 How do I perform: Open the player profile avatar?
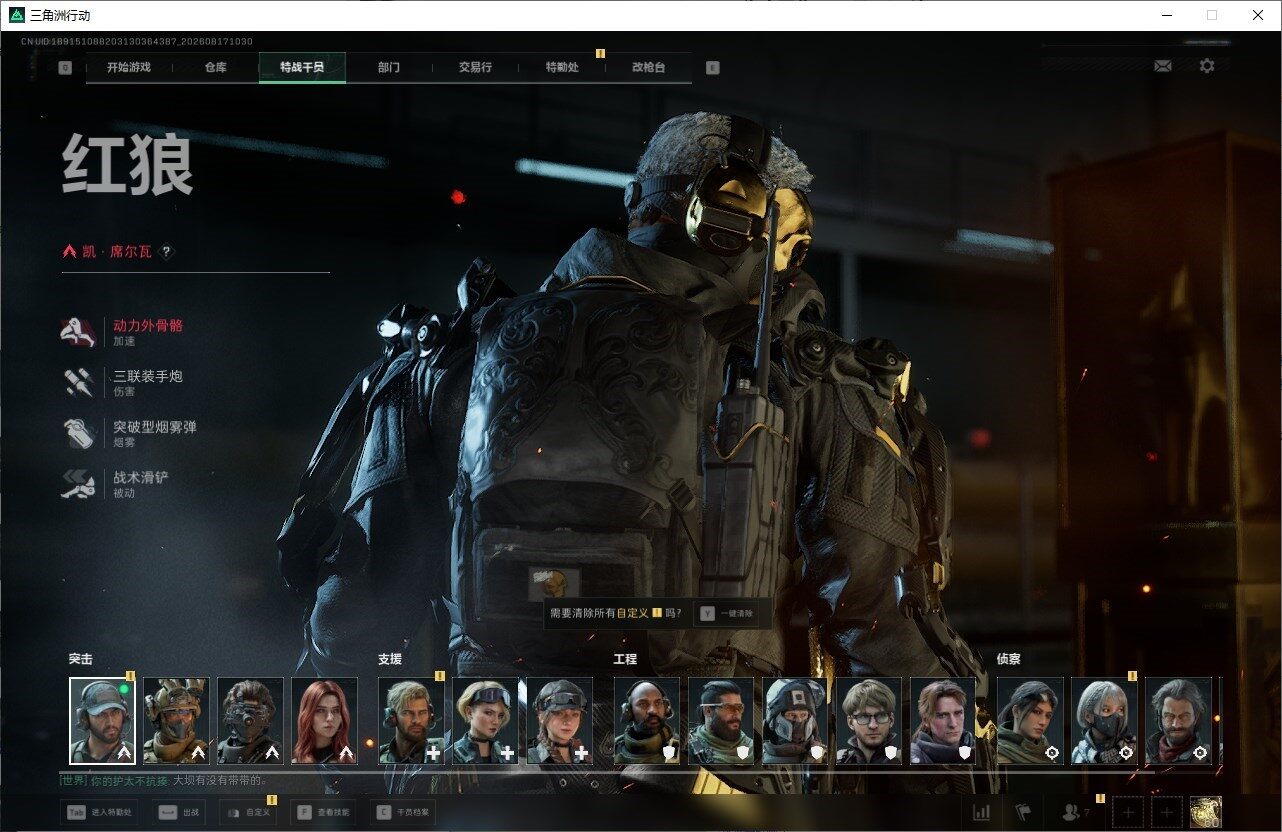click(x=1206, y=813)
